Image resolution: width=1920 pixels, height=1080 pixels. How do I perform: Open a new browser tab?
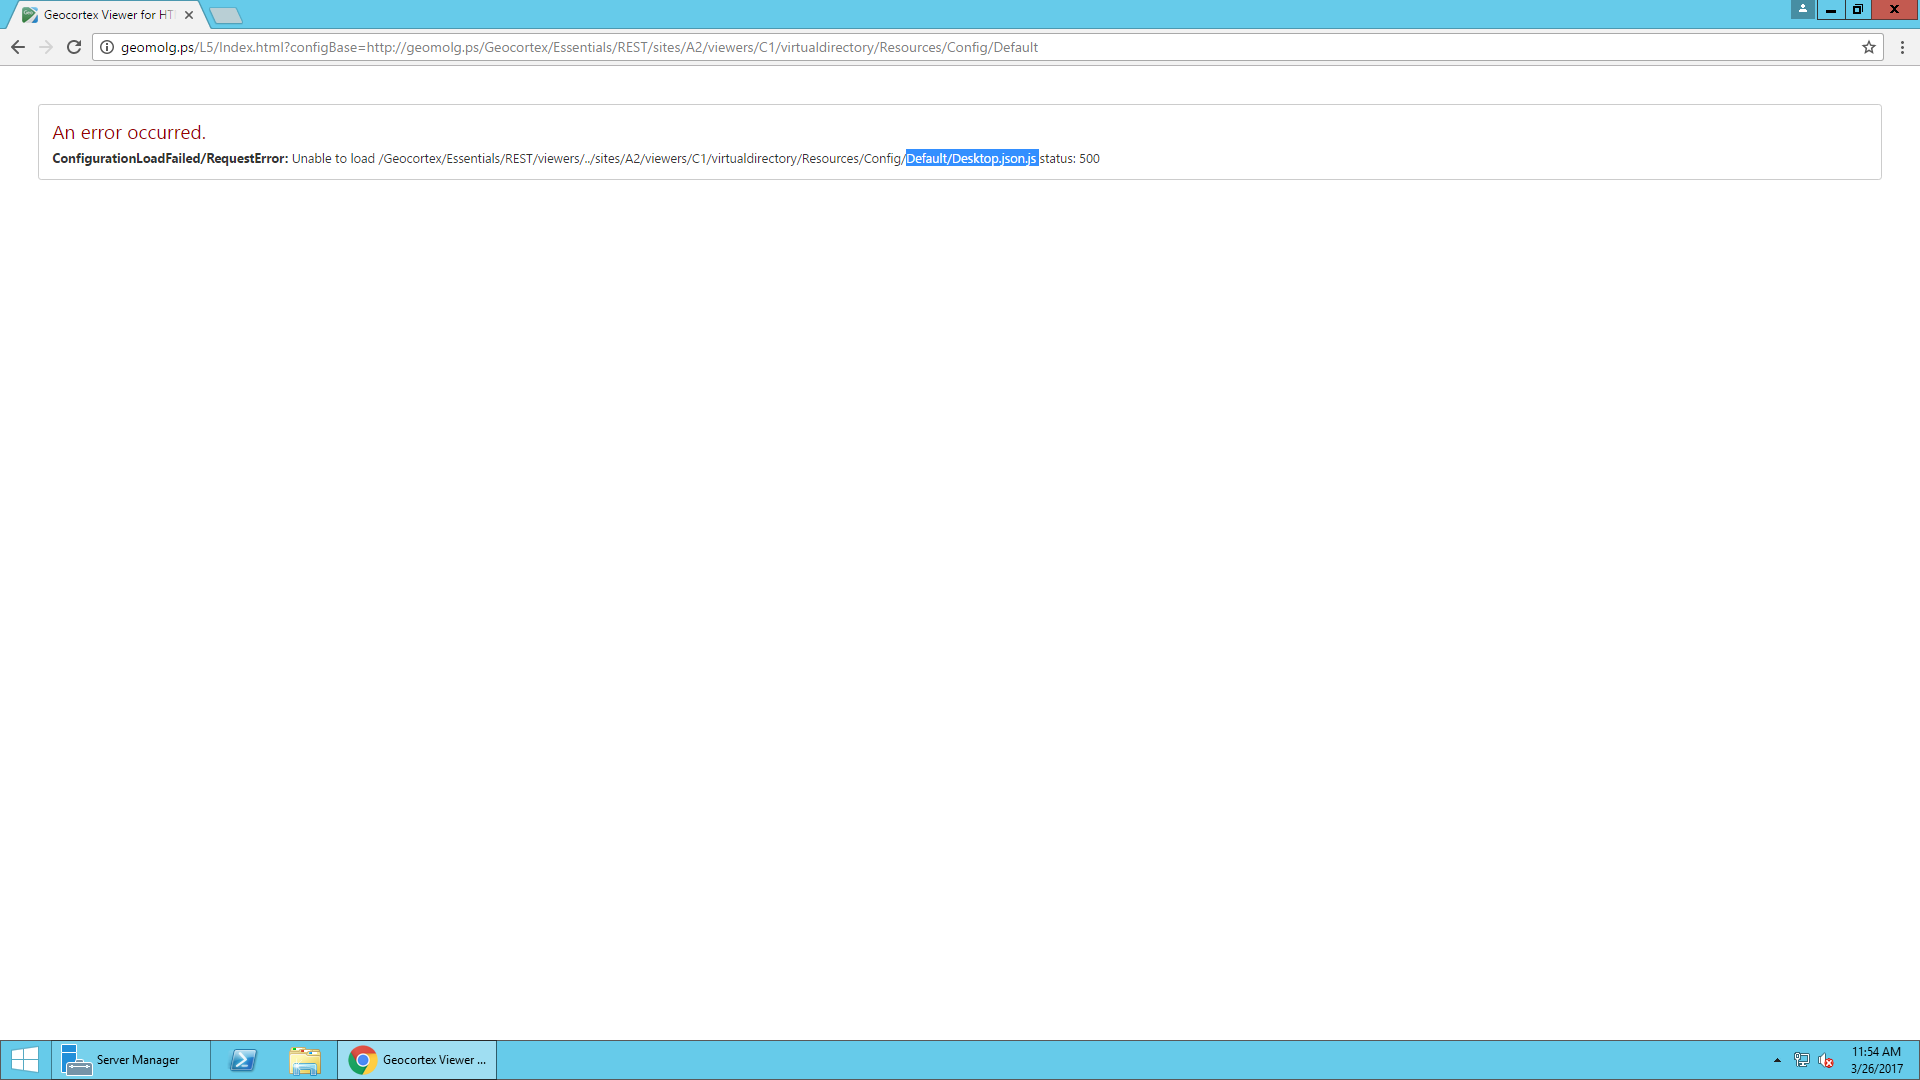tap(226, 15)
